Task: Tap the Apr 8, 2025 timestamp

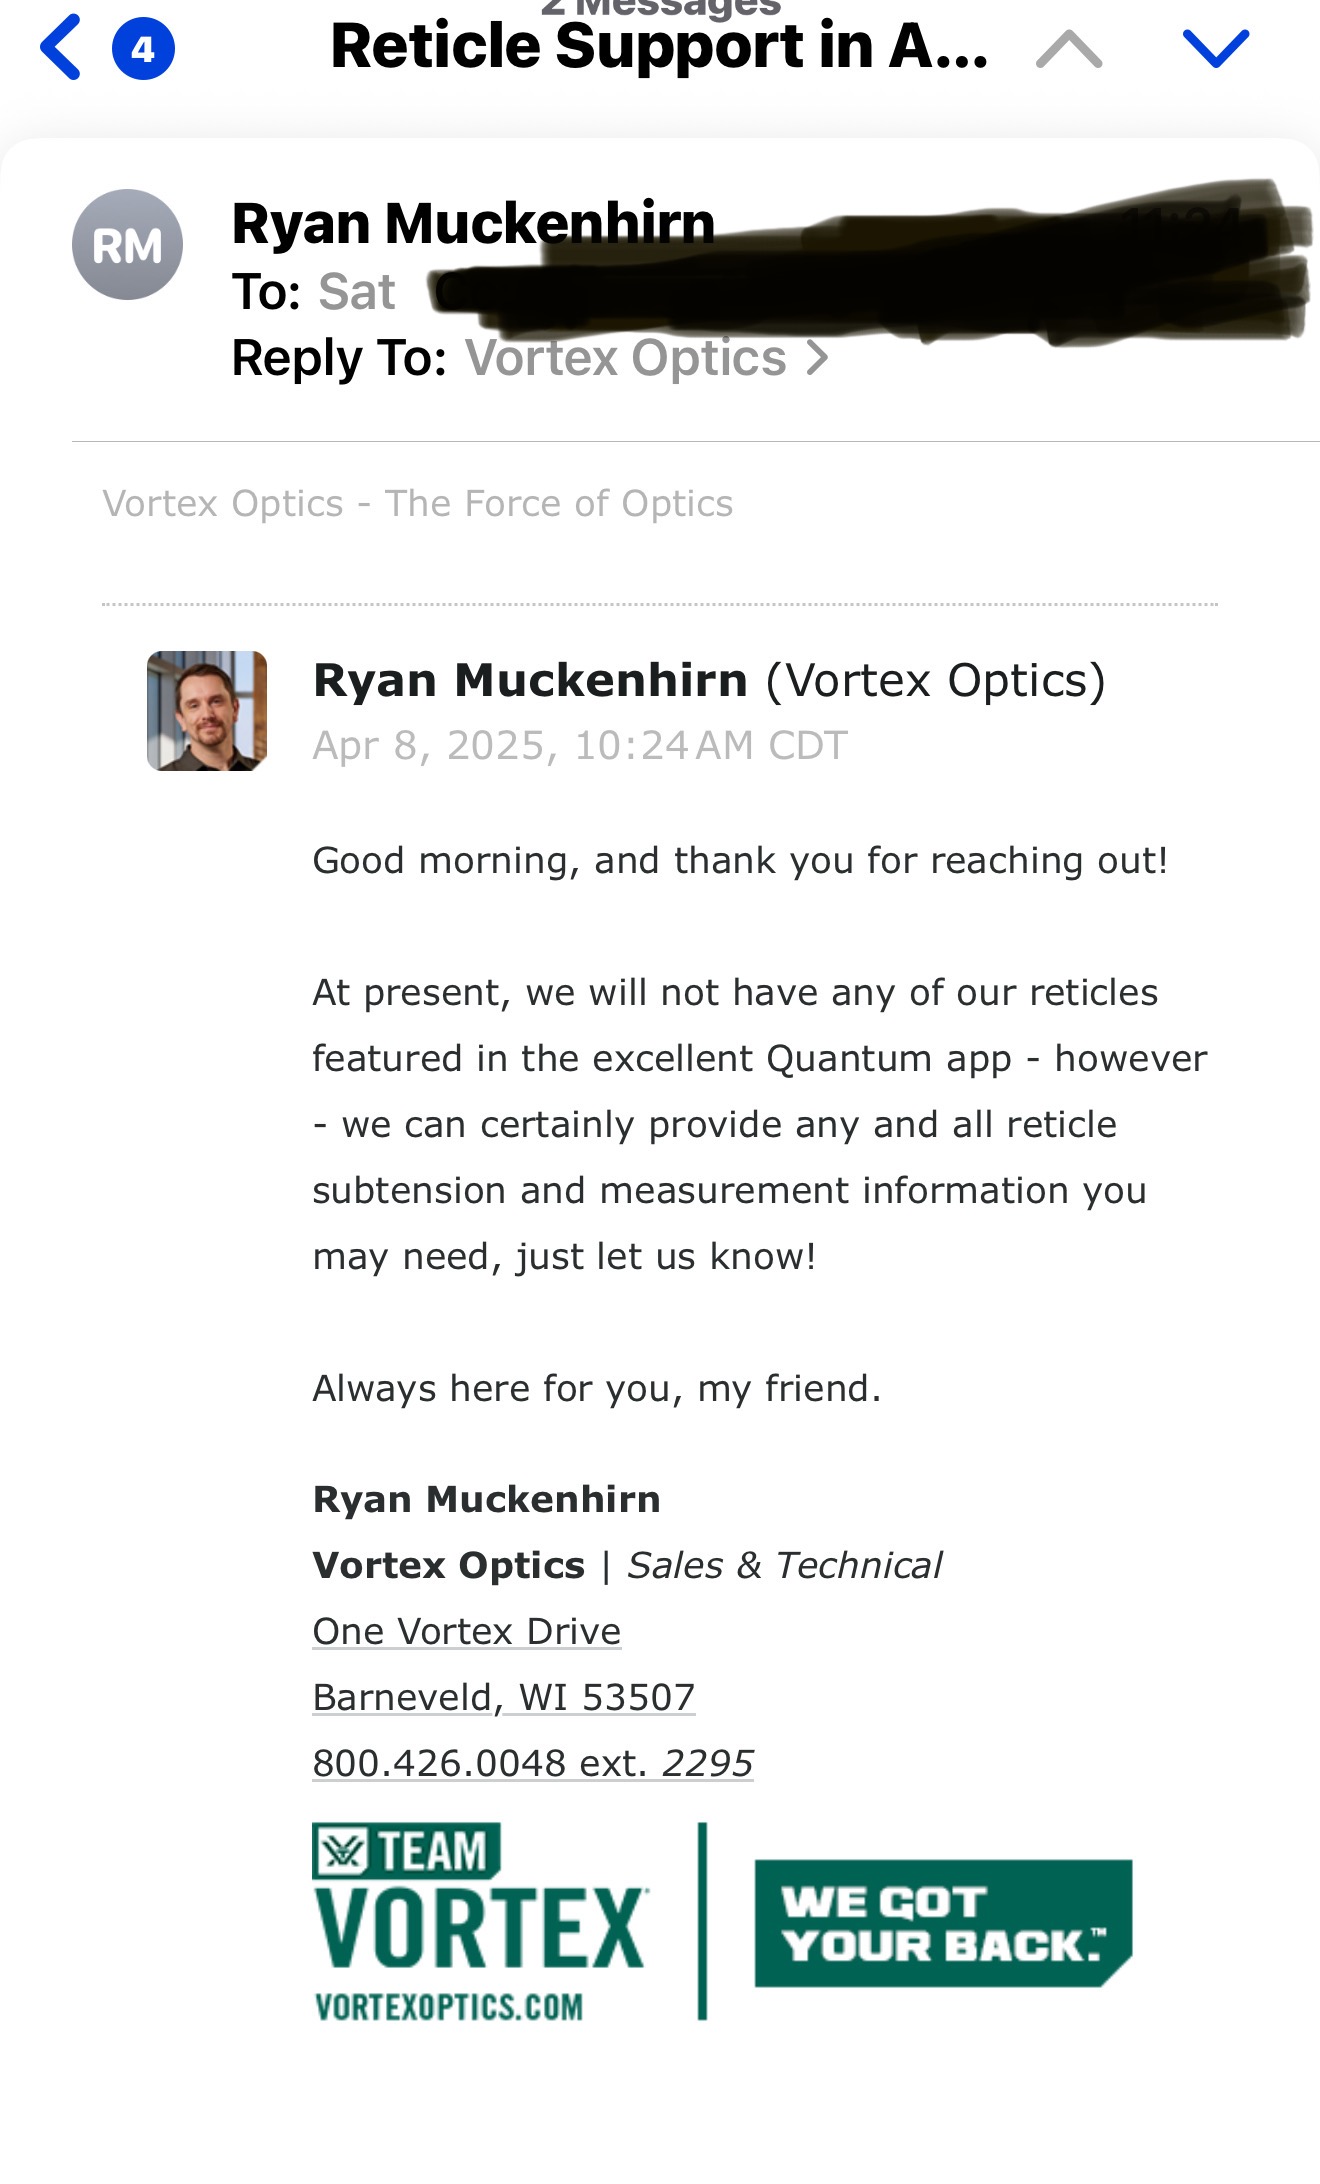Action: (580, 746)
